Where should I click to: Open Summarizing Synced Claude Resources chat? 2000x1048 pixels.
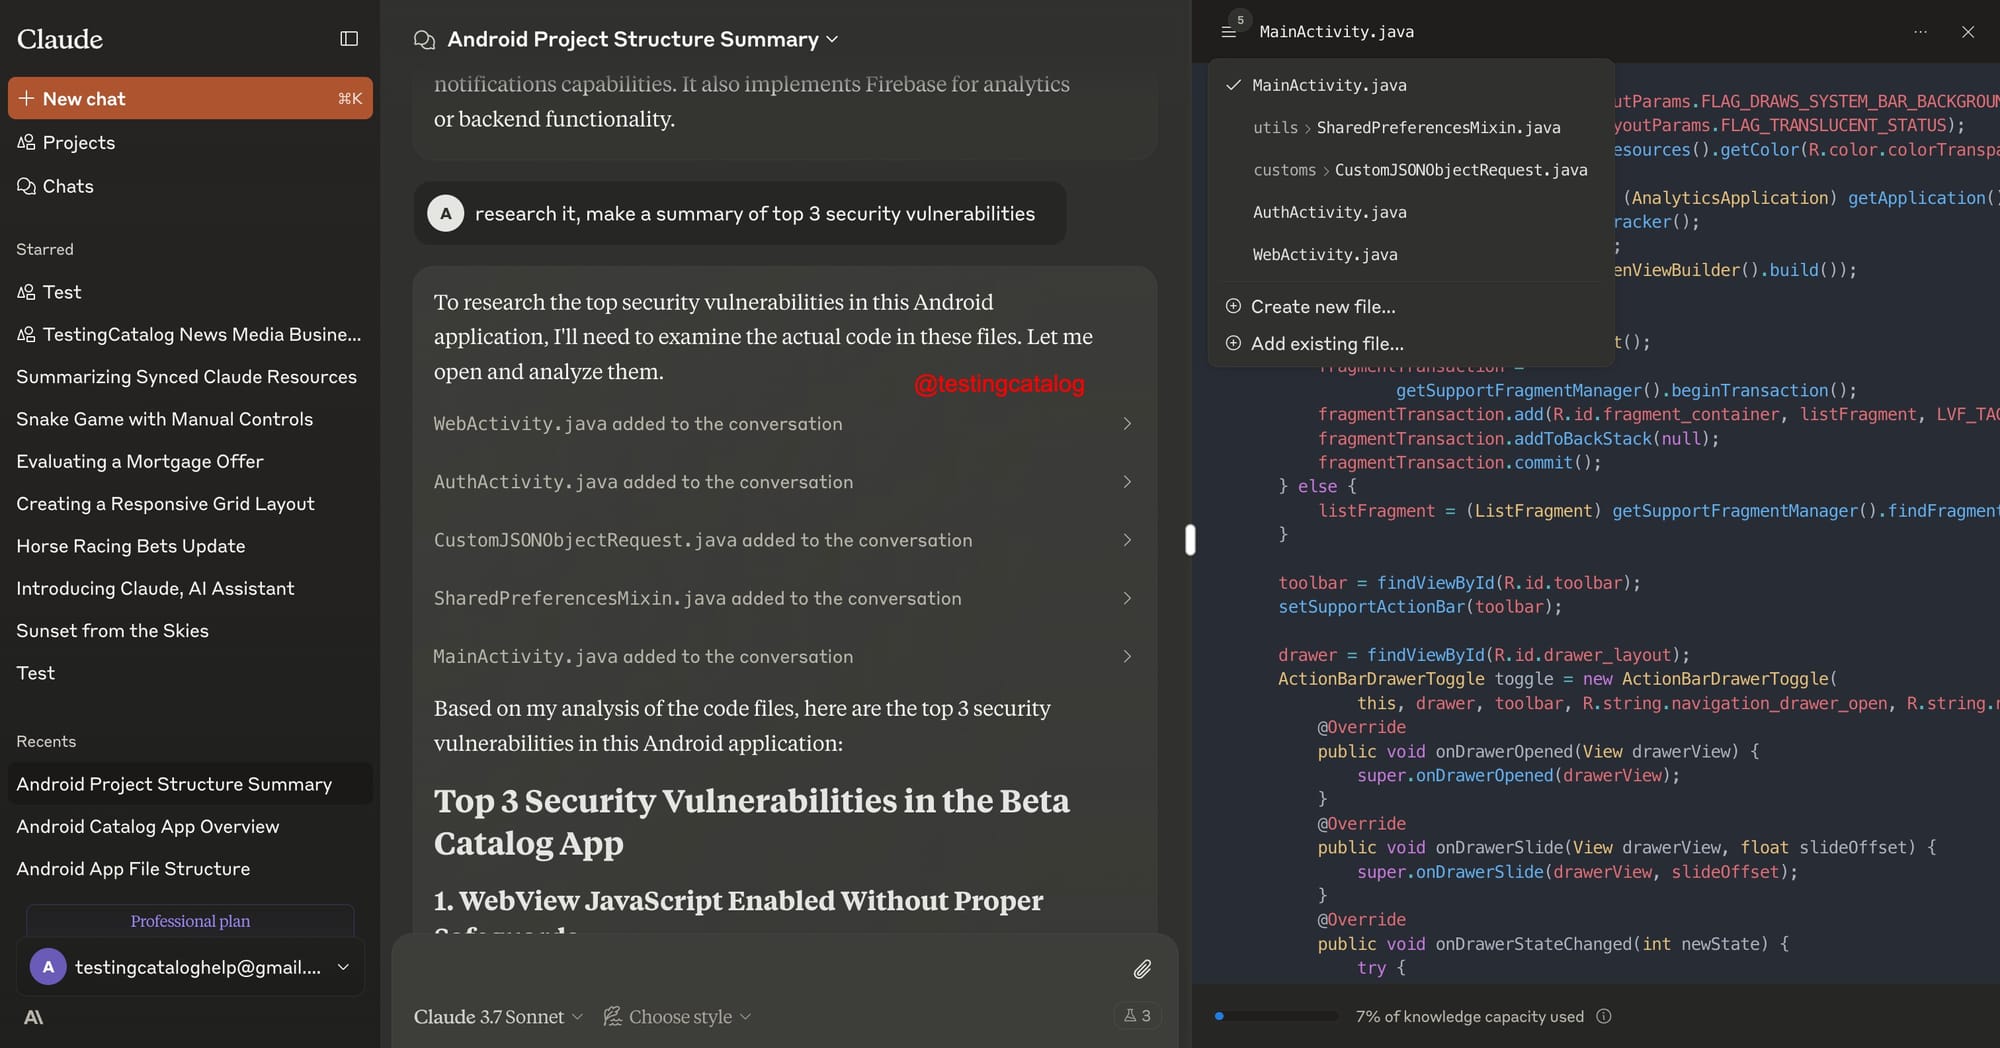tap(186, 377)
